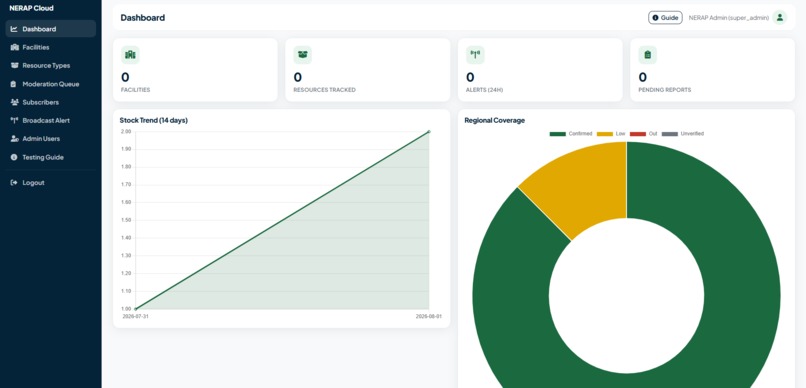Click the Alerts (24H) card tower icon
The image size is (806, 388).
475,55
